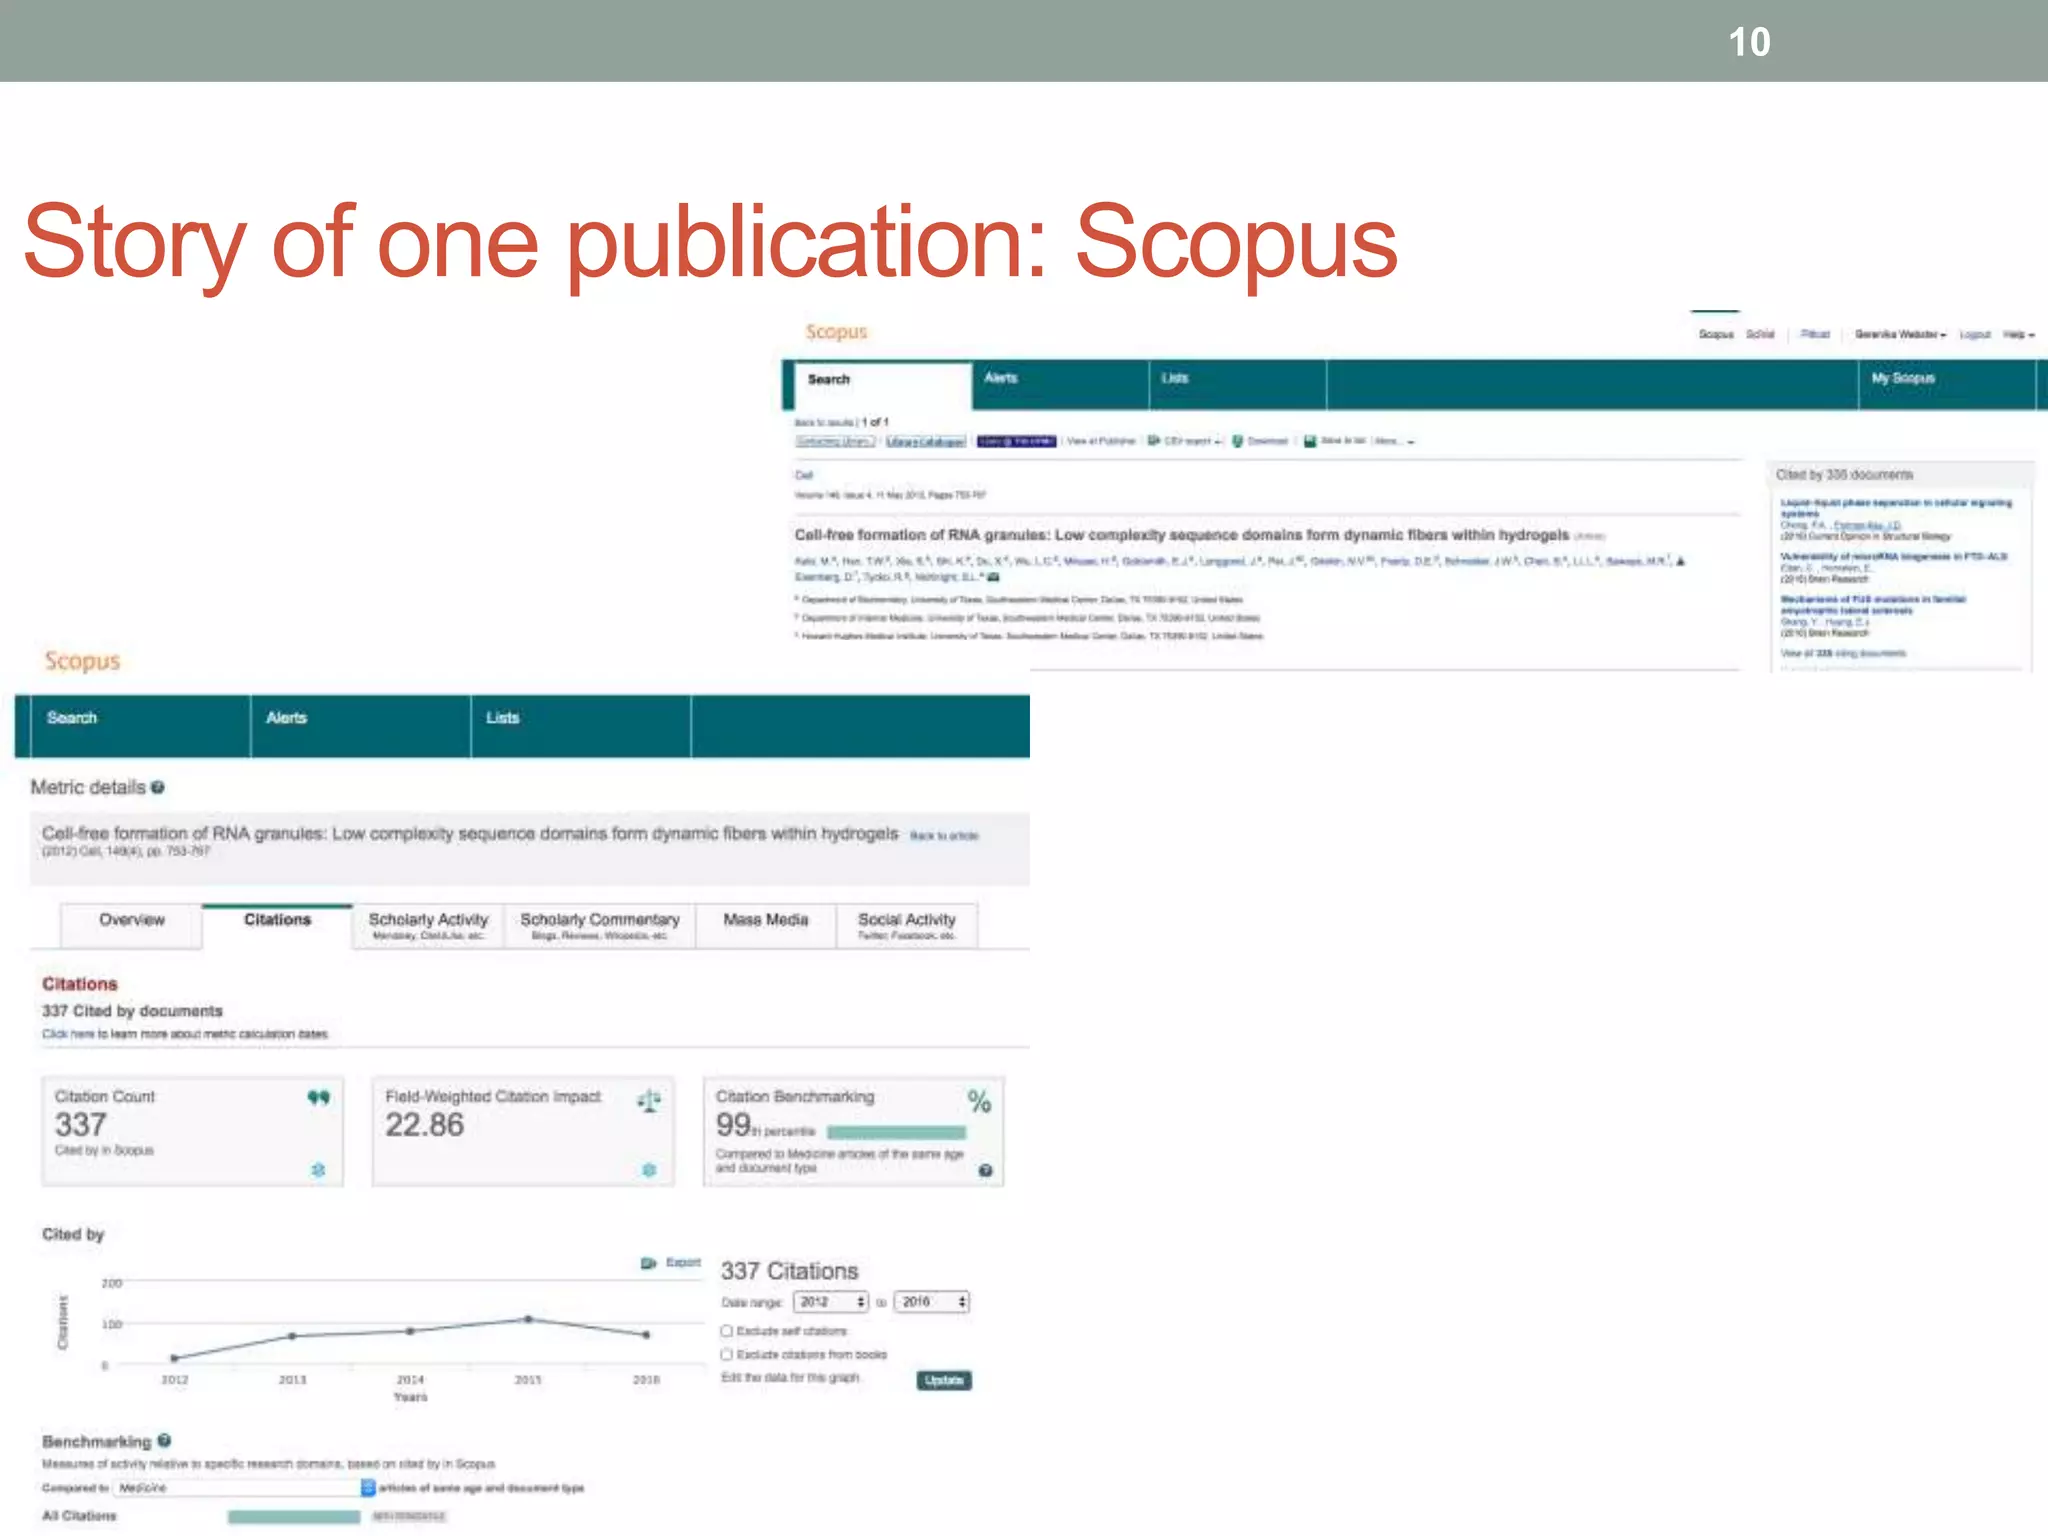Viewport: 2048px width, 1536px height.
Task: Open Alerts tab on article page
Action: pos(1060,384)
